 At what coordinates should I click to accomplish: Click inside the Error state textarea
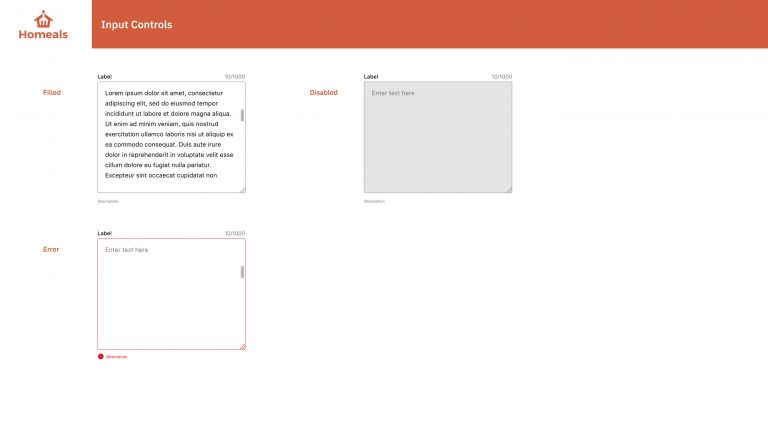click(171, 294)
